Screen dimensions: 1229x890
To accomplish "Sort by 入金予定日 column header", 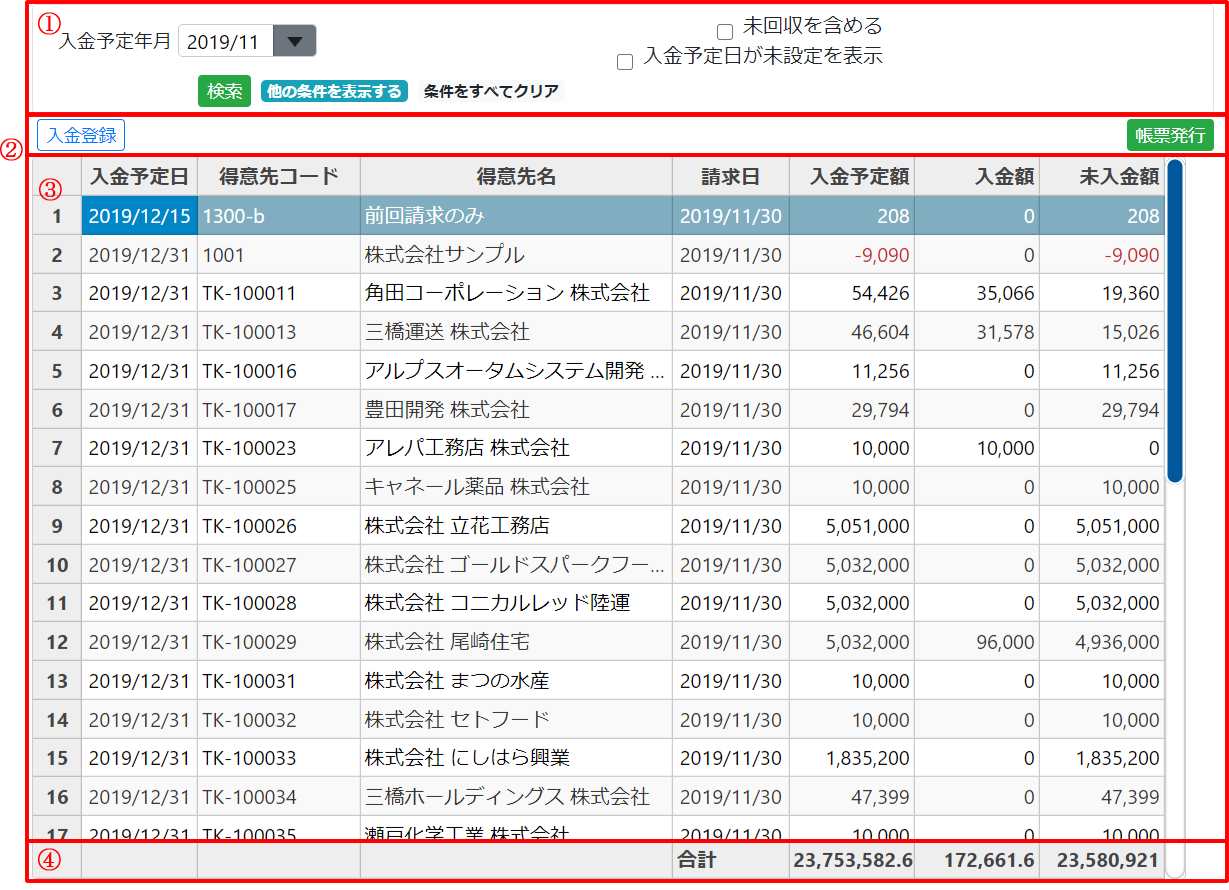I will pyautogui.click(x=139, y=177).
